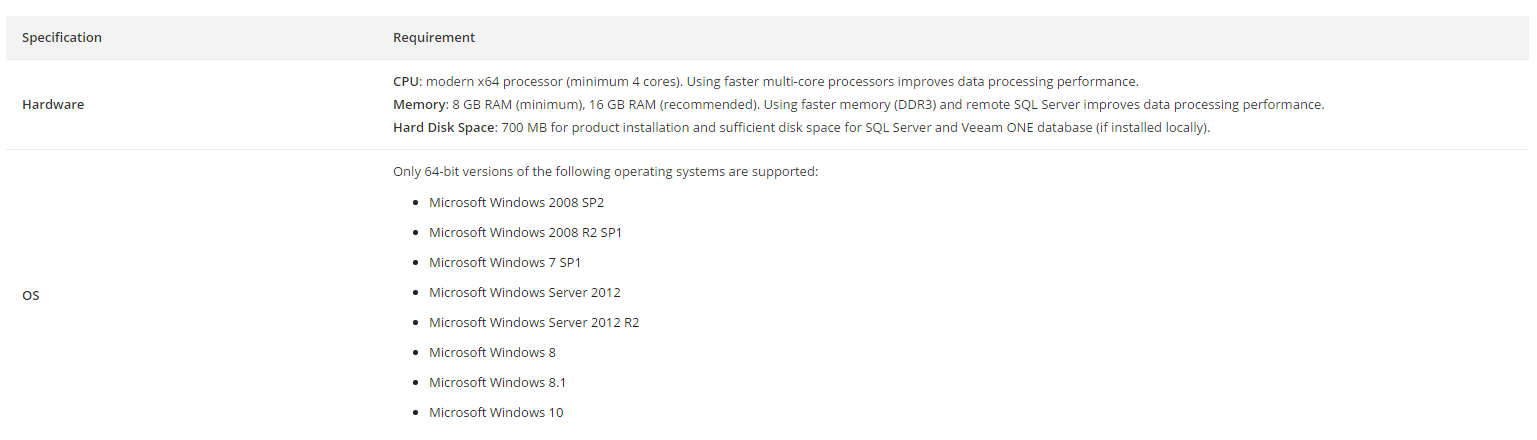Click the Requirement column header
1537x440 pixels.
pos(434,38)
